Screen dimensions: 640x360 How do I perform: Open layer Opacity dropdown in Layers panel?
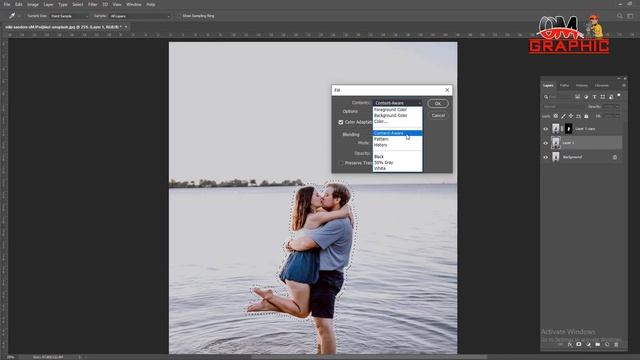pos(611,107)
